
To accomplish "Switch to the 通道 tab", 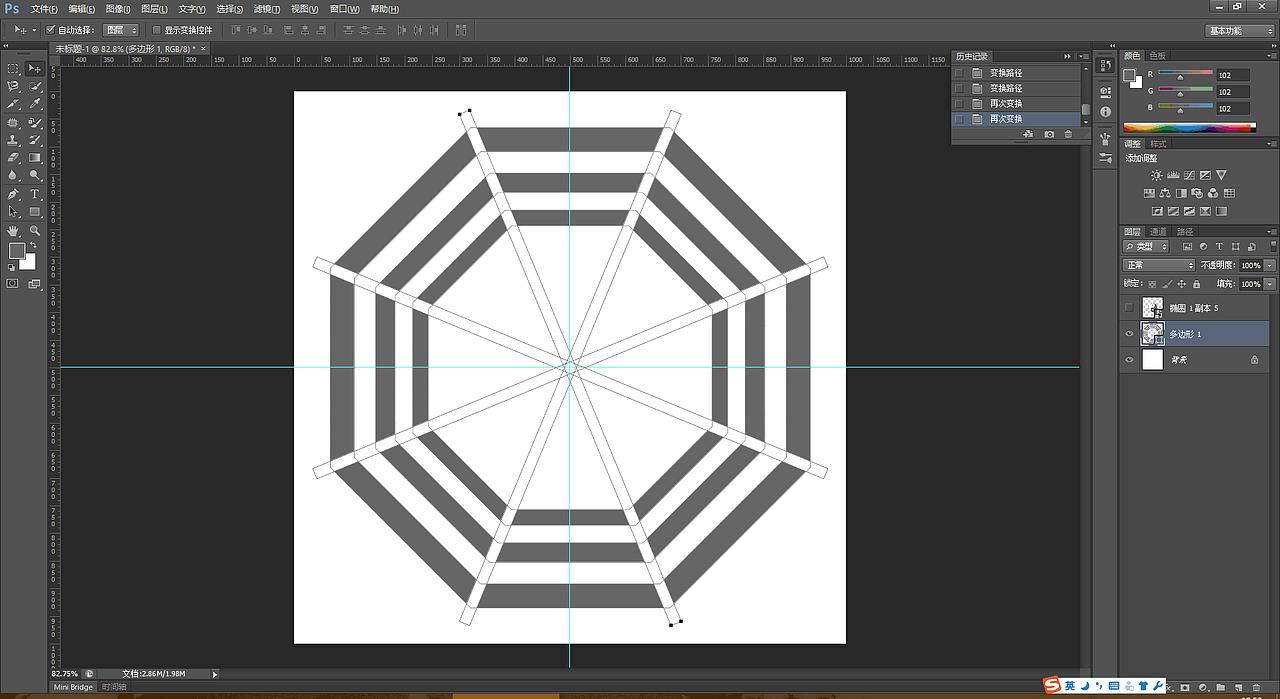I will point(1157,231).
